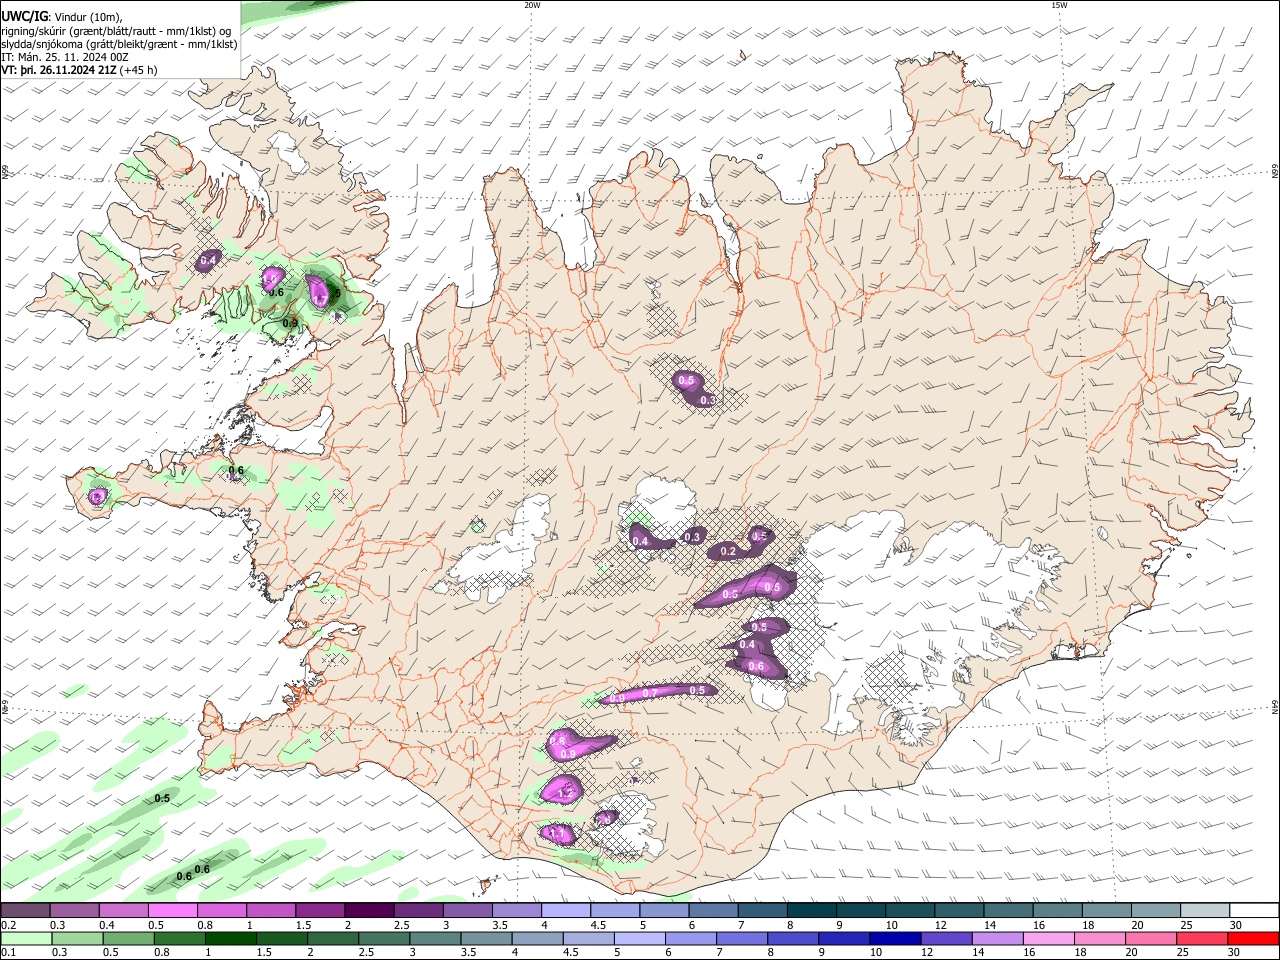The width and height of the screenshot is (1280, 960).
Task: Click the '0.2' value label on the map
Action: pyautogui.click(x=728, y=551)
